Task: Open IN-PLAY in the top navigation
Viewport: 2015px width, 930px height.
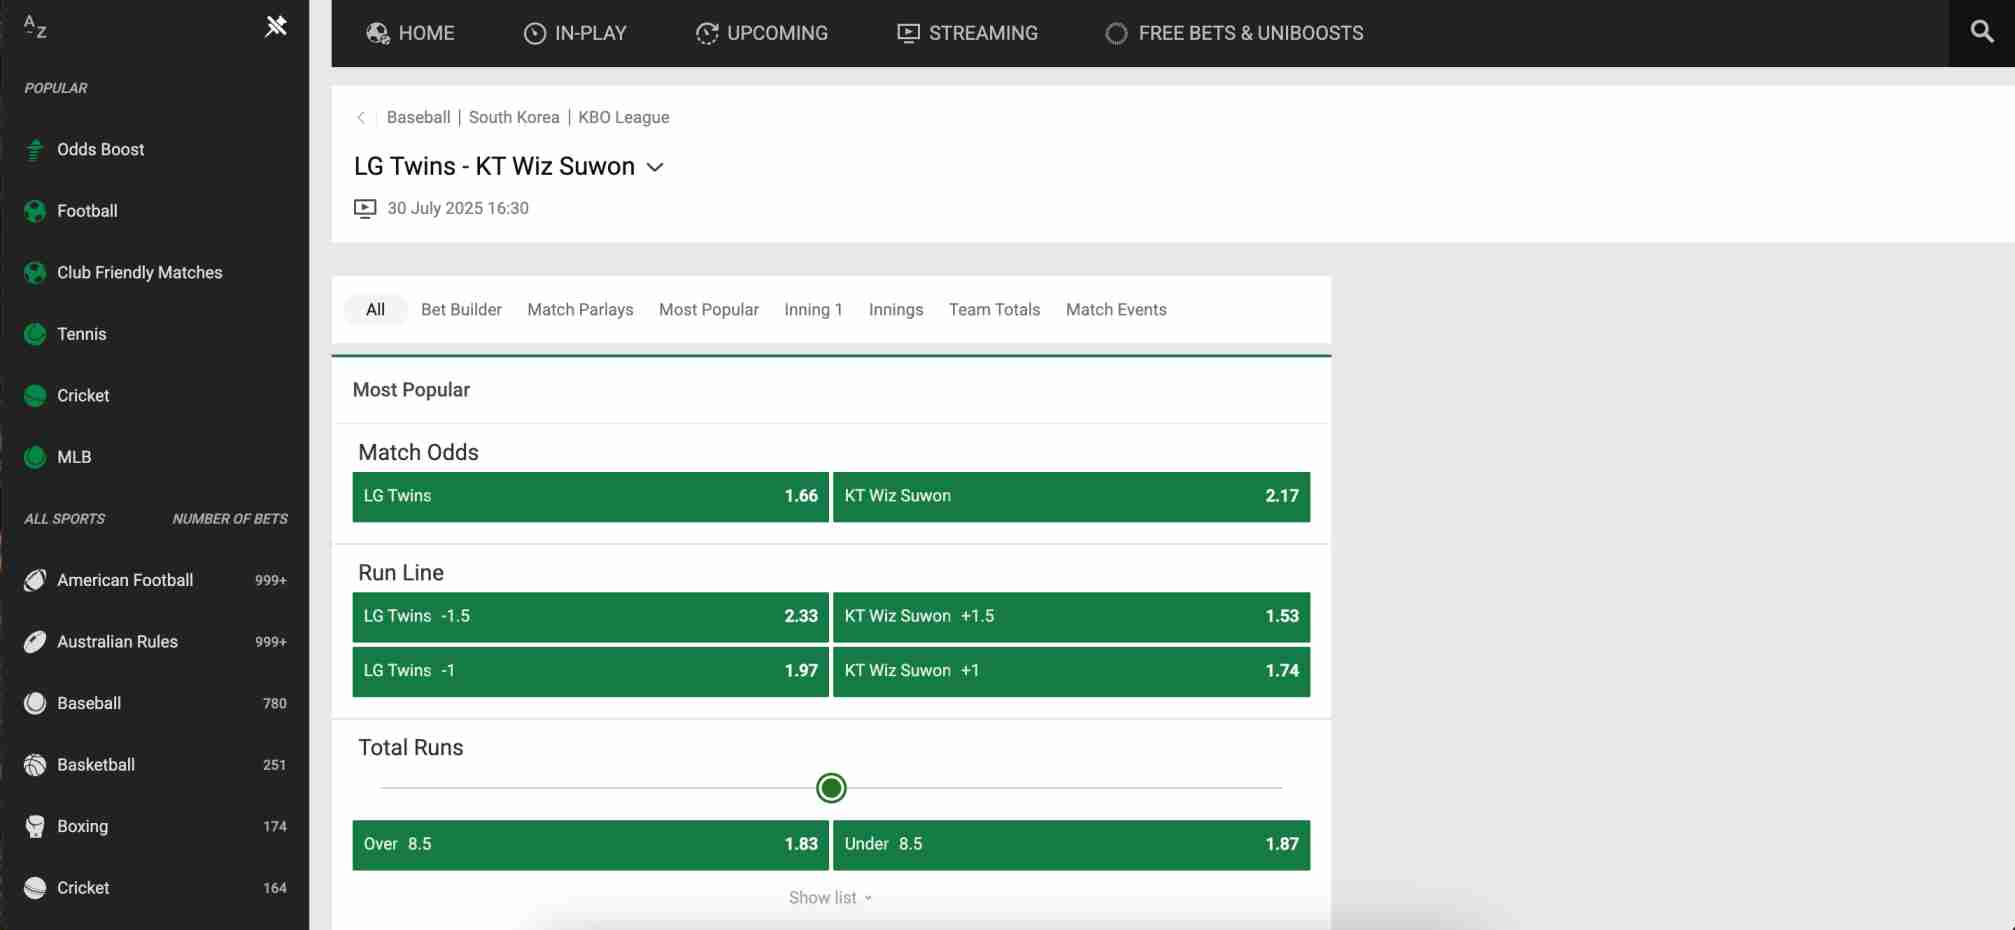Action: point(575,33)
